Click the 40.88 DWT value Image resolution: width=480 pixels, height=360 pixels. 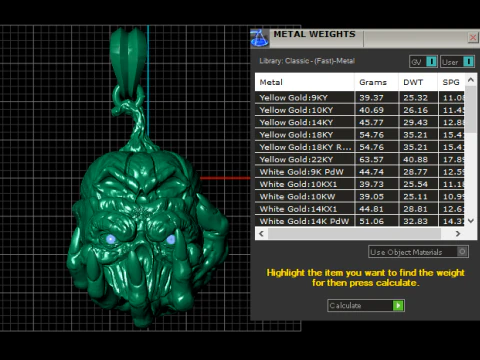[x=415, y=160]
